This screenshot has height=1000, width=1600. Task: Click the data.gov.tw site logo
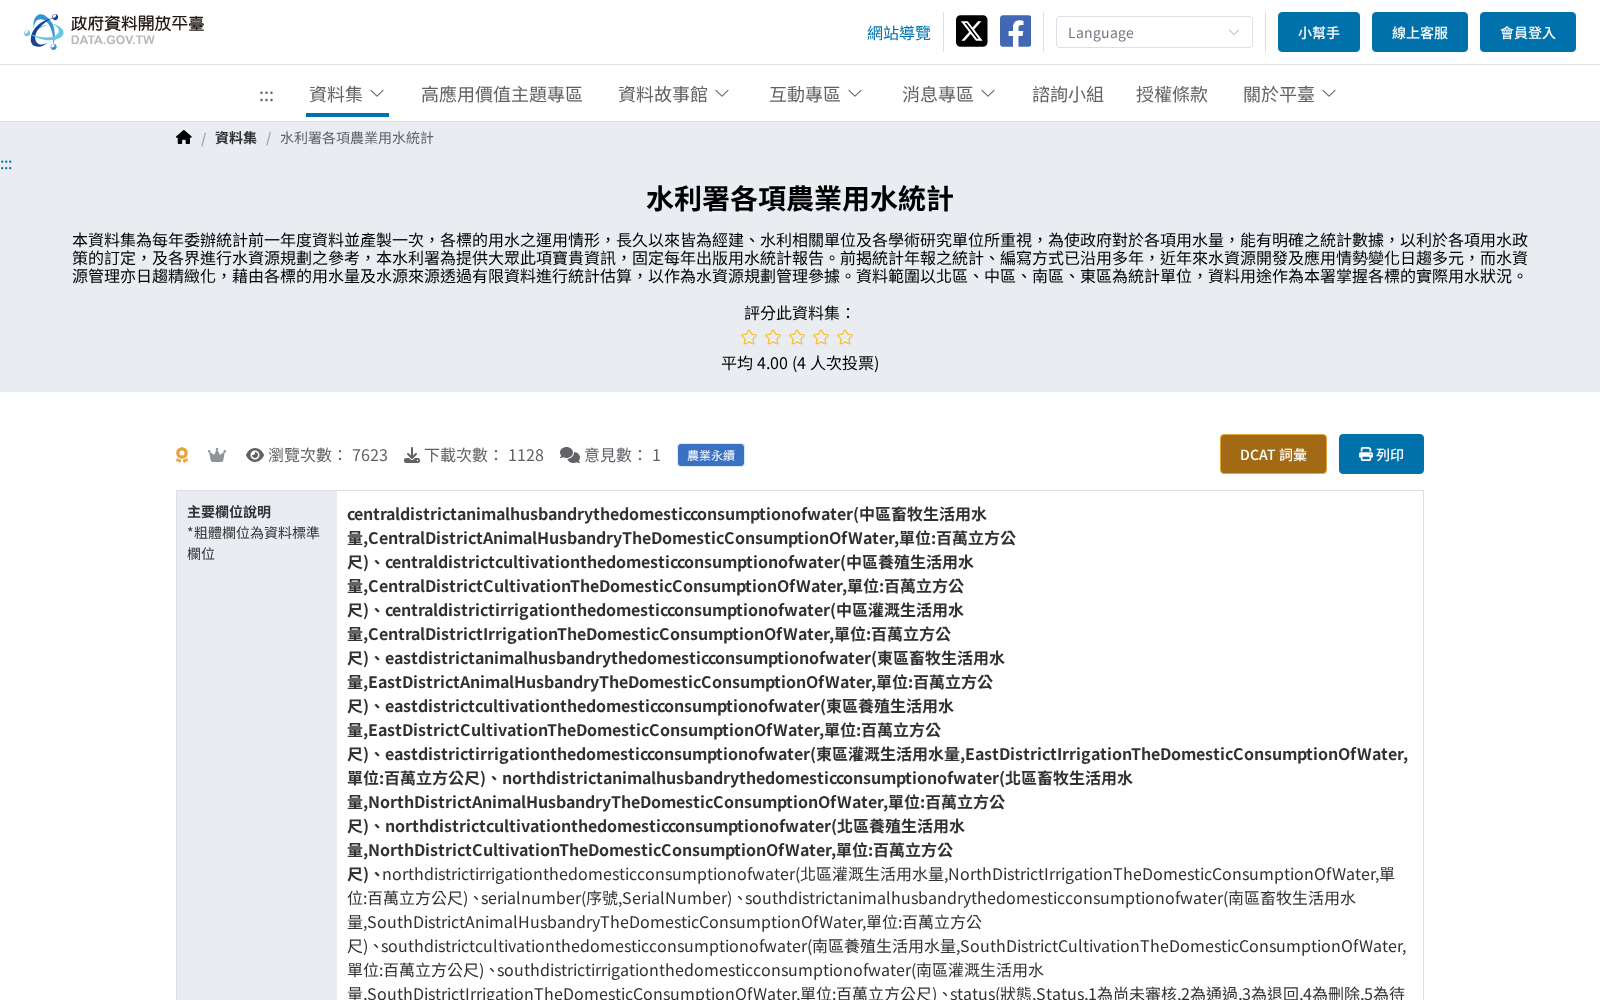(x=114, y=31)
